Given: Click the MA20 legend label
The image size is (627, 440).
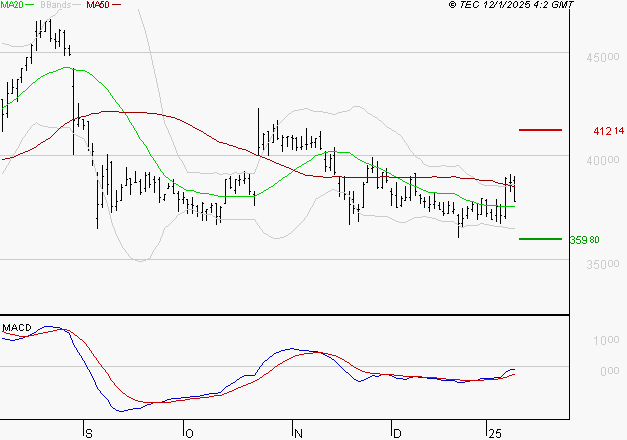Looking at the screenshot, I should [x=12, y=5].
